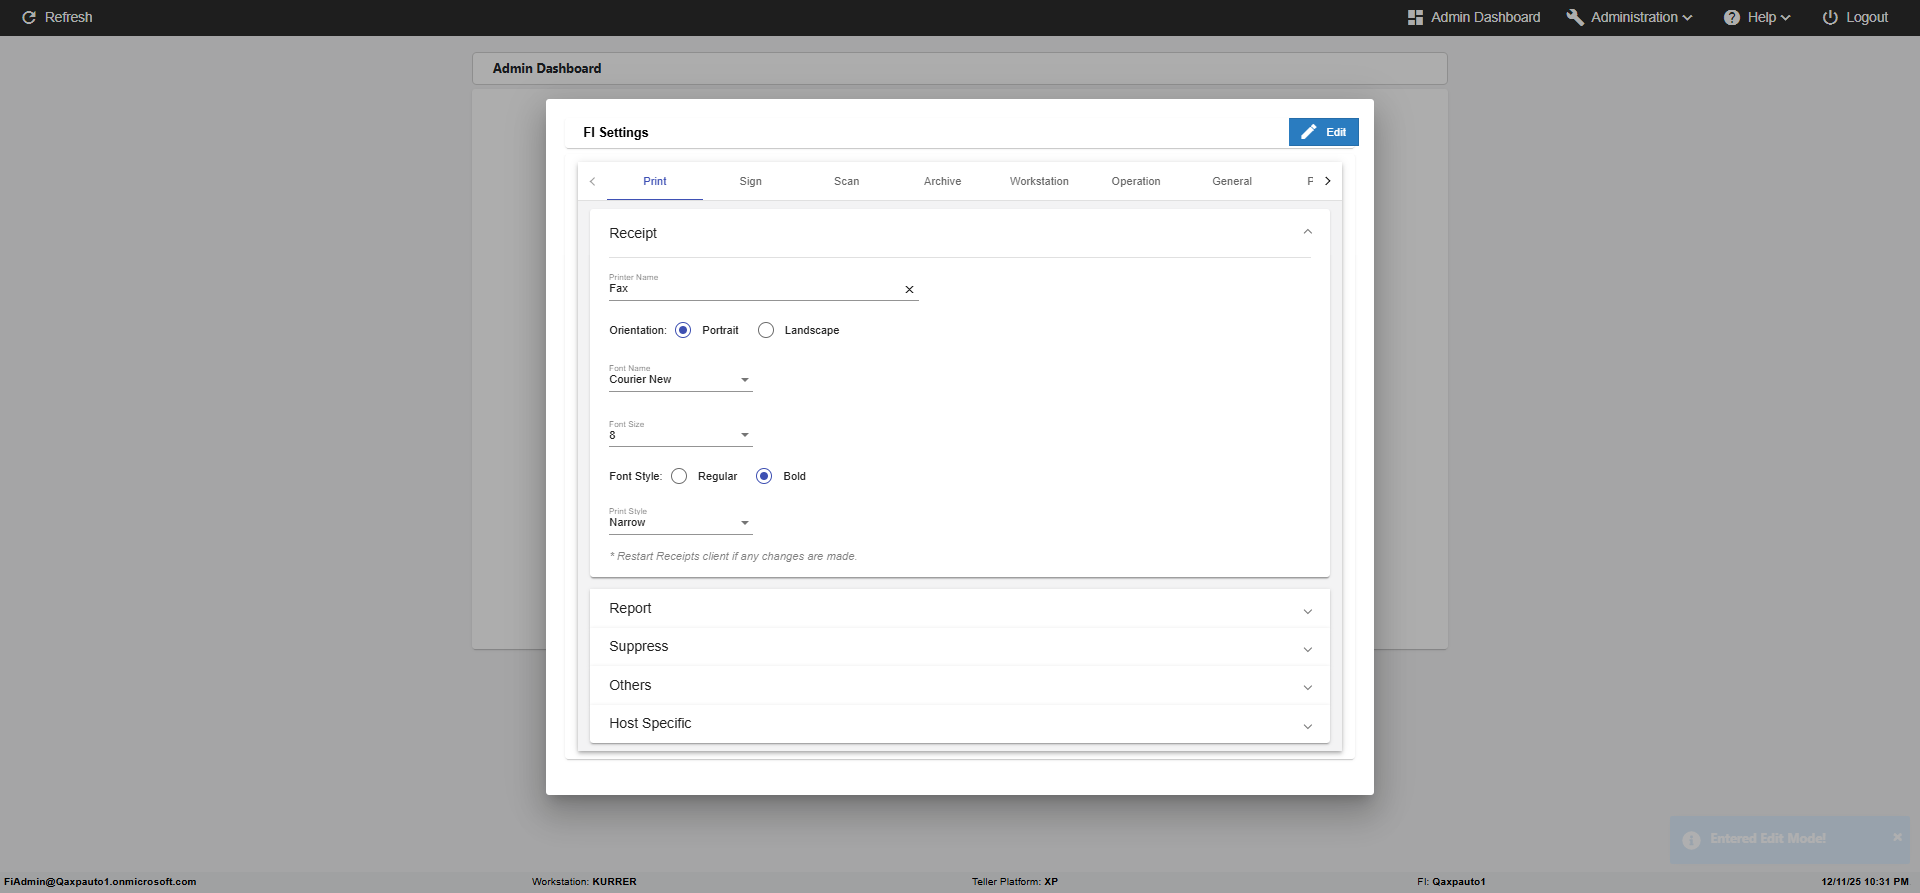Click the Help question mark icon
This screenshot has width=1920, height=893.
click(1732, 17)
